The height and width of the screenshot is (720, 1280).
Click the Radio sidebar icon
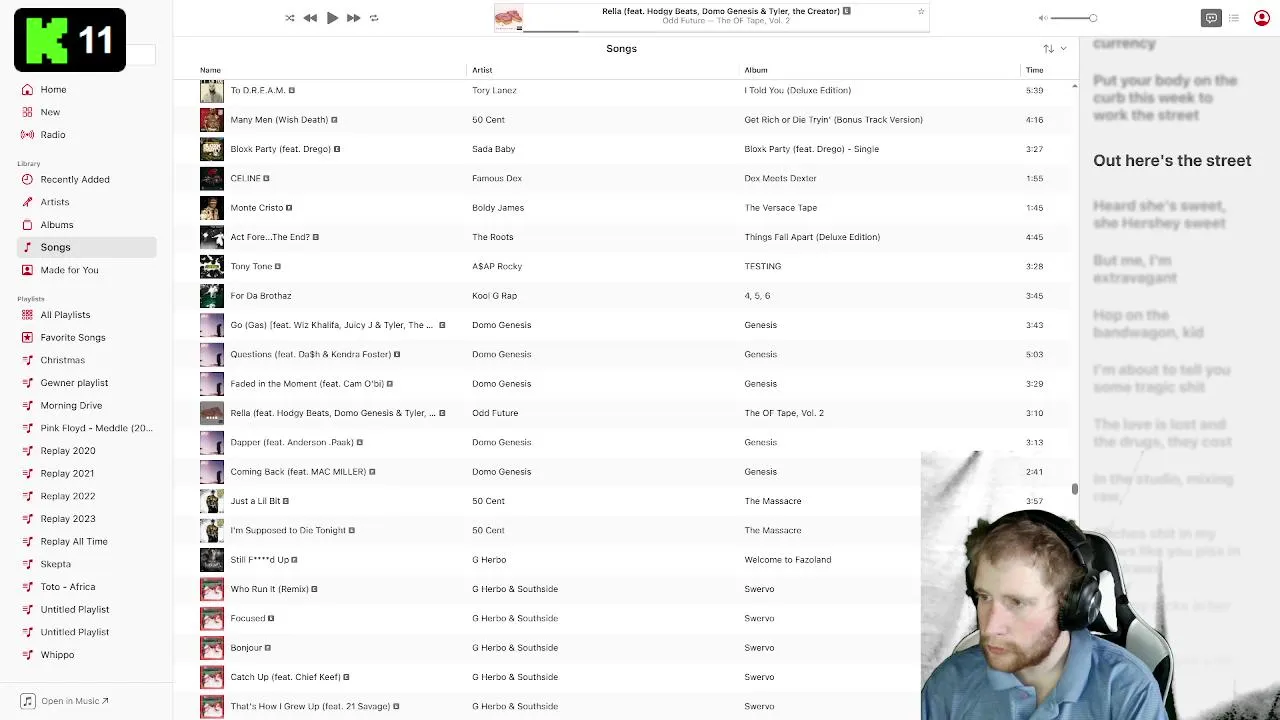click(27, 134)
